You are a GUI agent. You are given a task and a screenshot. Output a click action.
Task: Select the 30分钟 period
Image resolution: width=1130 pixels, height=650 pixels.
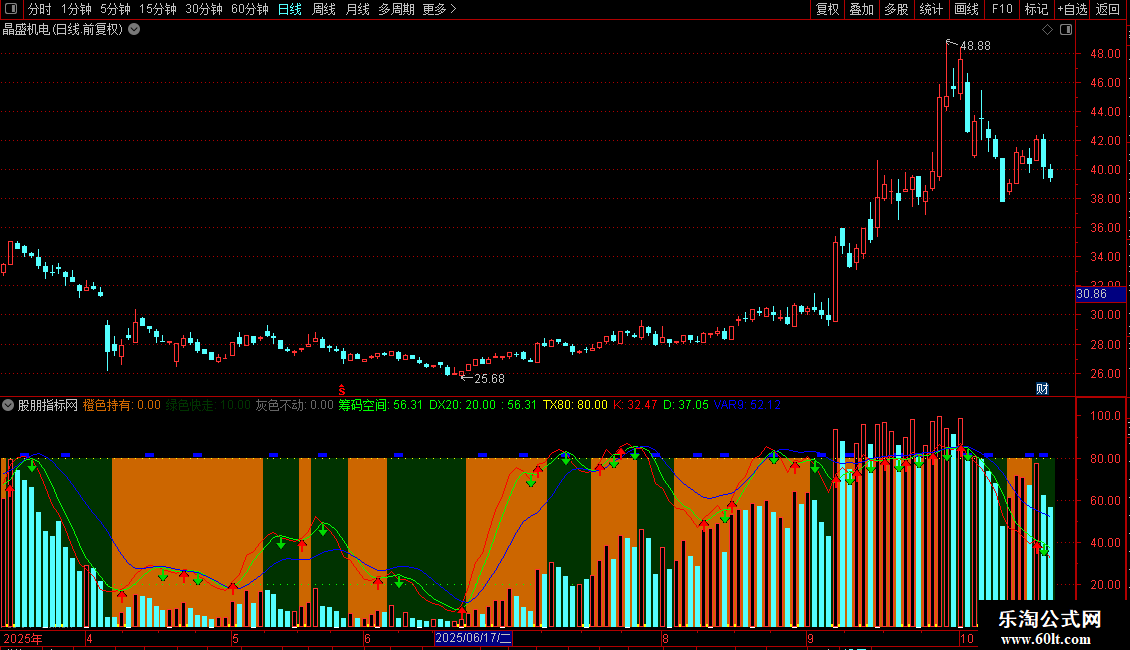pyautogui.click(x=204, y=9)
